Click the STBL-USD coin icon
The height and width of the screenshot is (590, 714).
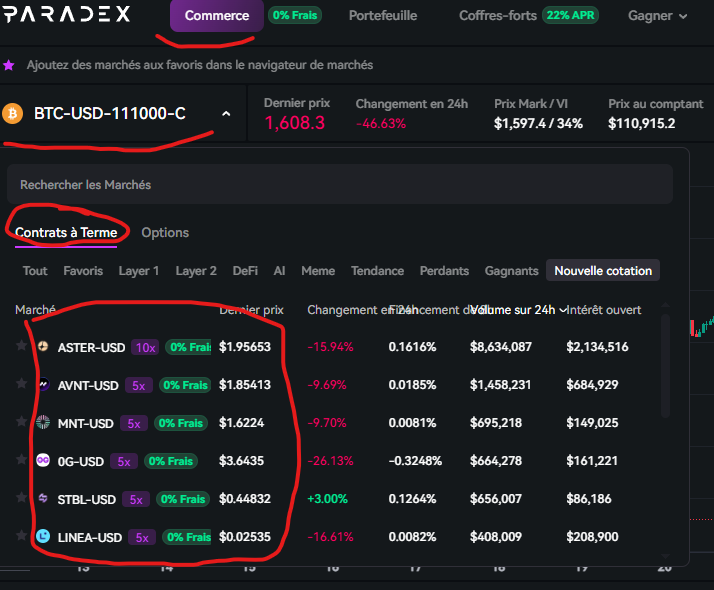(x=43, y=498)
